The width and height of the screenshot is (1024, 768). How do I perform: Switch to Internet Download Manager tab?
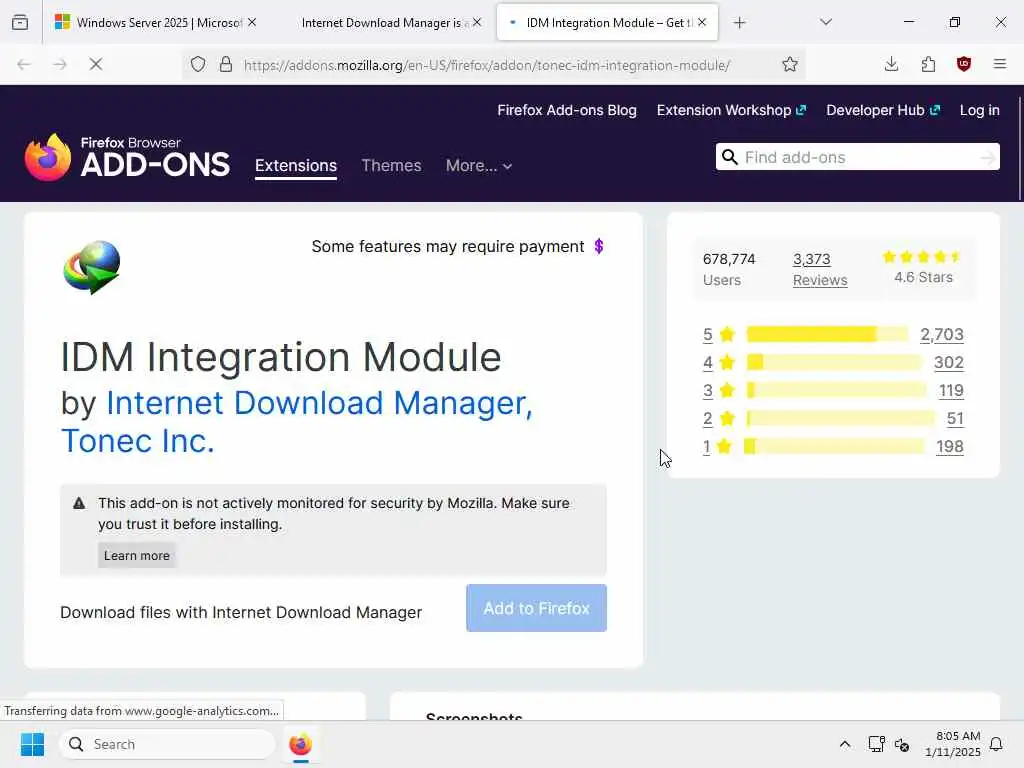pyautogui.click(x=381, y=23)
